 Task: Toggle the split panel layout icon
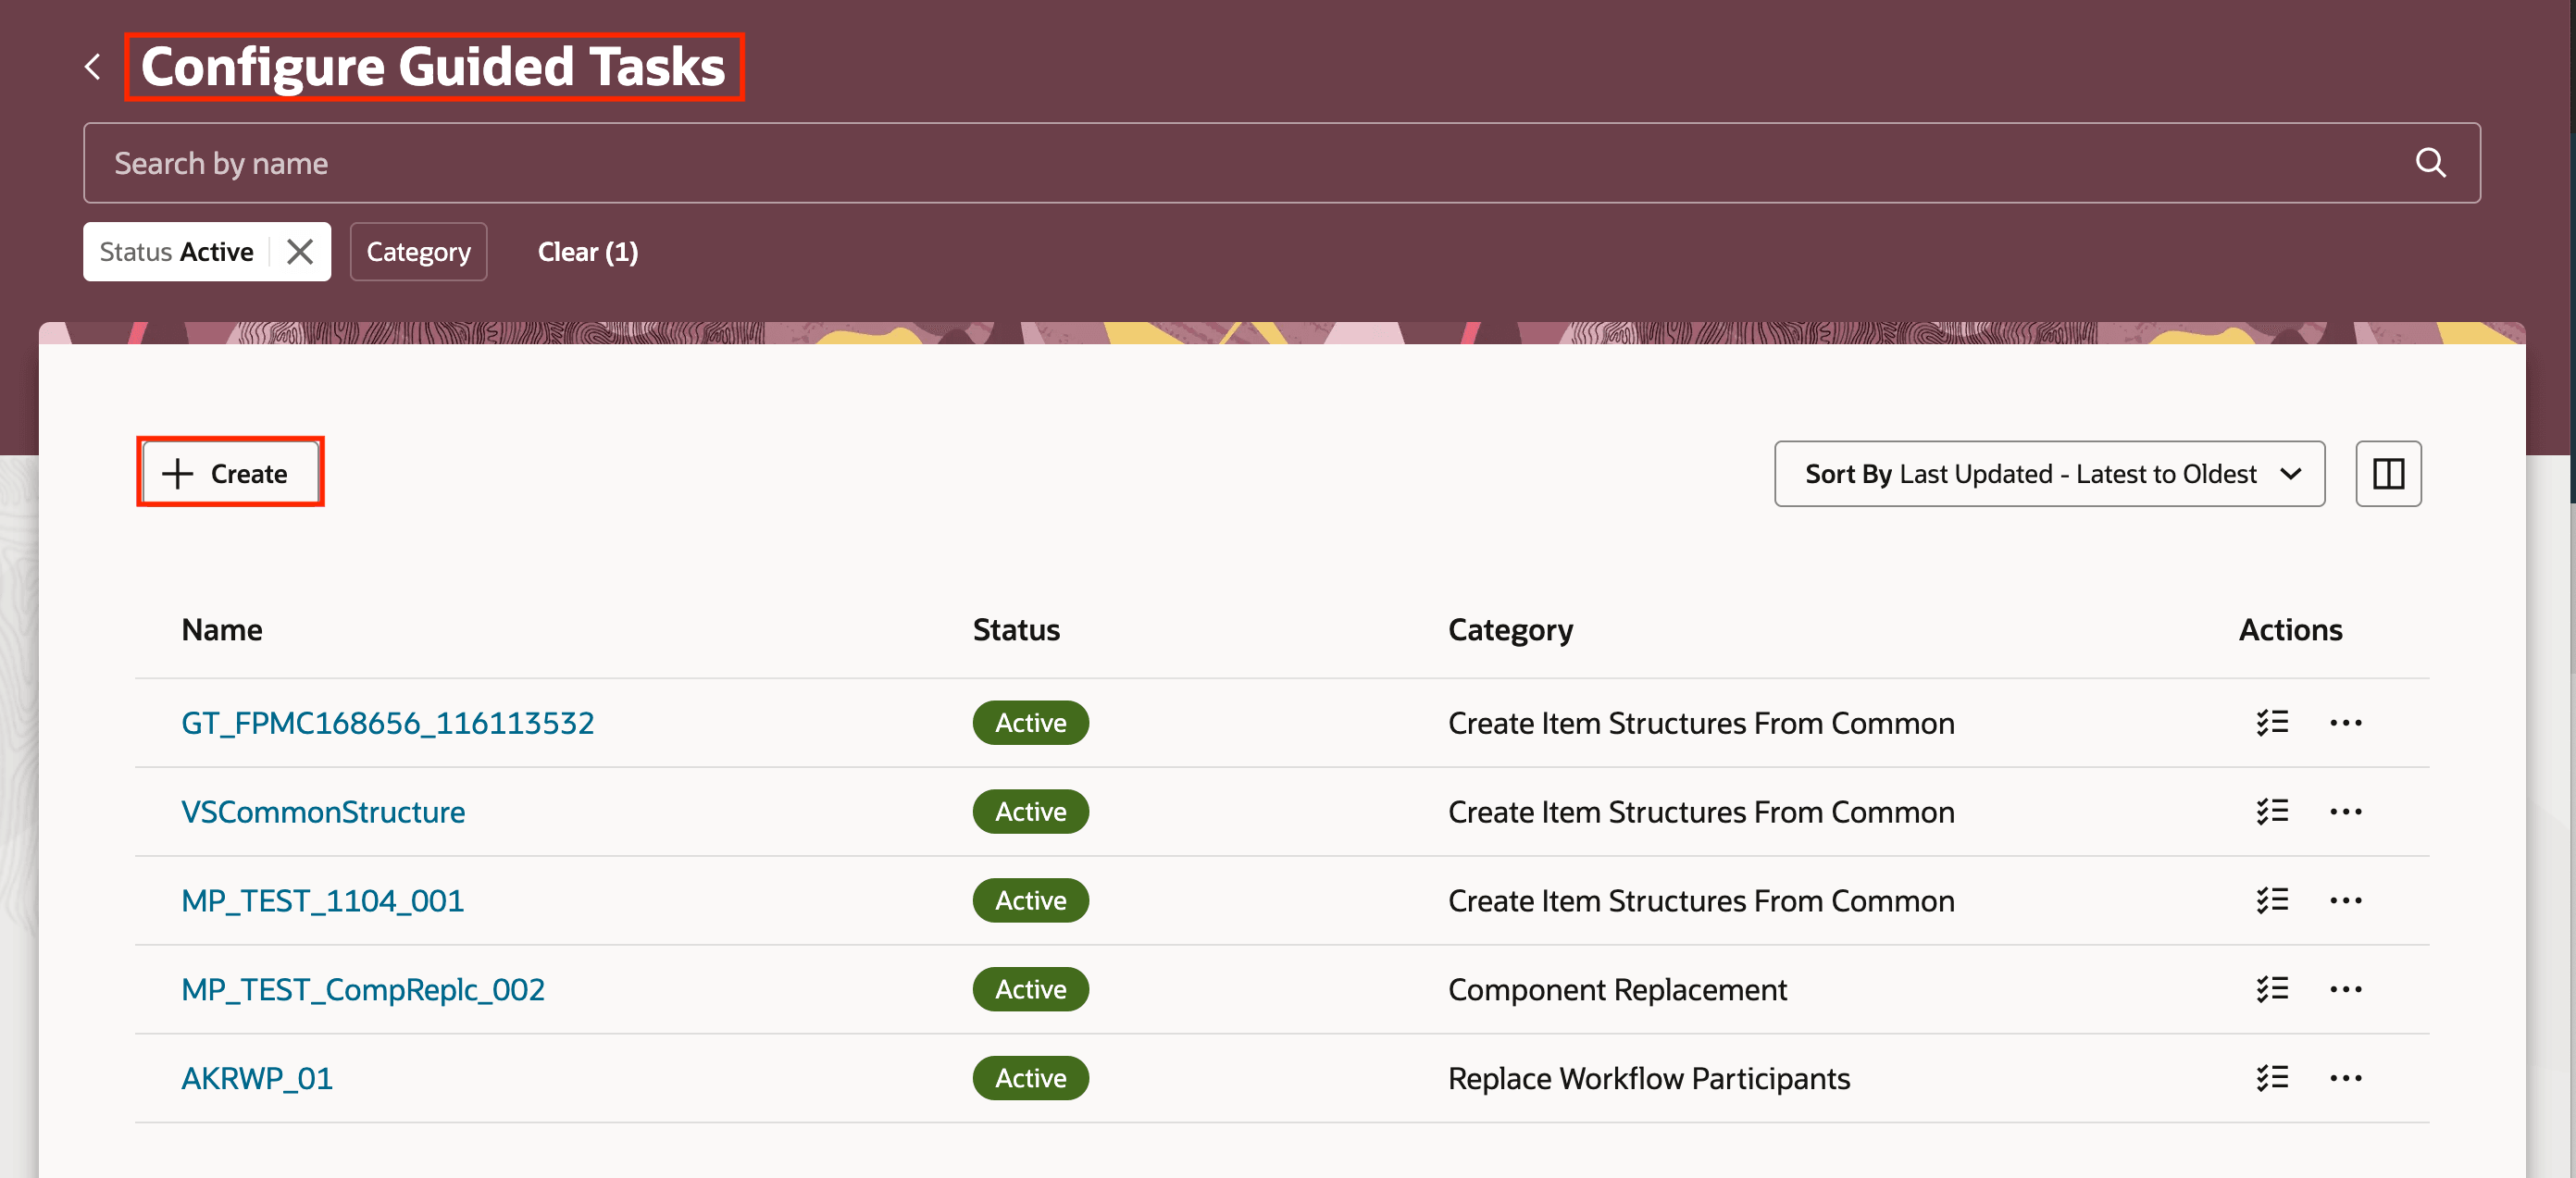(2388, 473)
